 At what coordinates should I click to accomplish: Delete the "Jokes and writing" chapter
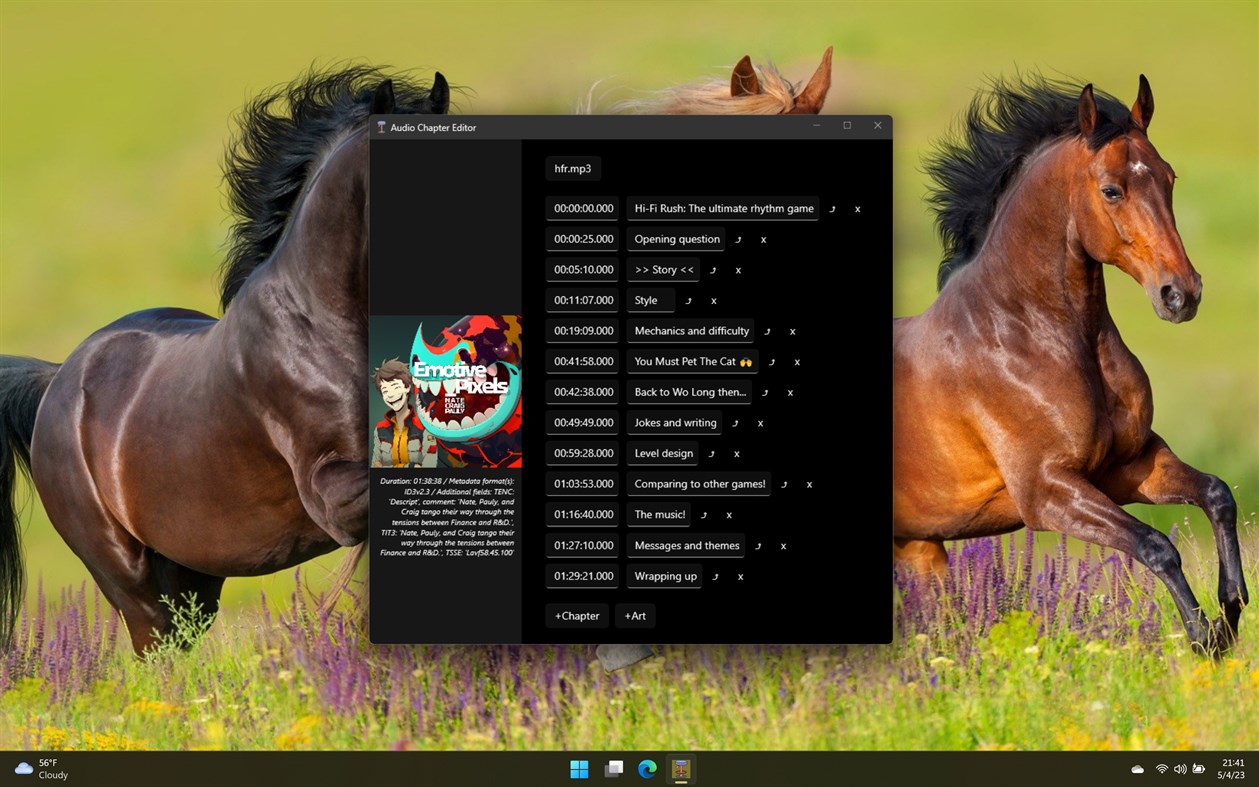coord(760,423)
